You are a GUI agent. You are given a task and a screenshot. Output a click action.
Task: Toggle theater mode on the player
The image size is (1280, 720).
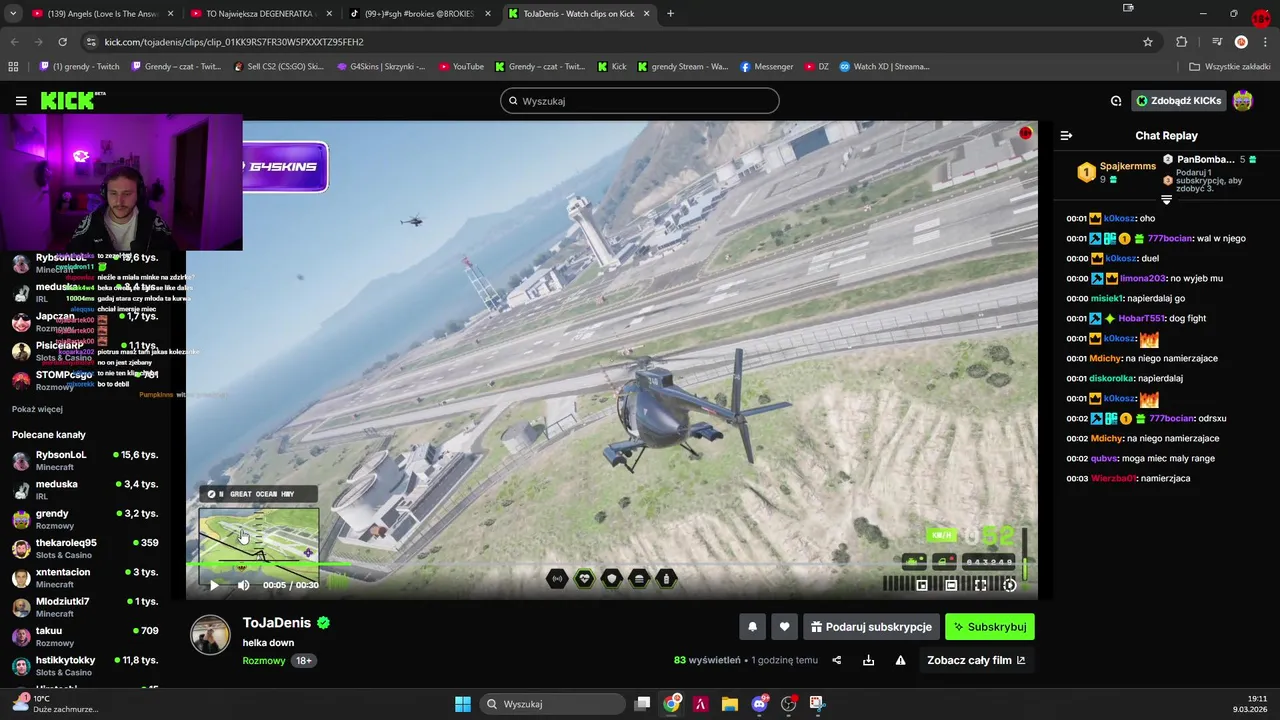951,585
